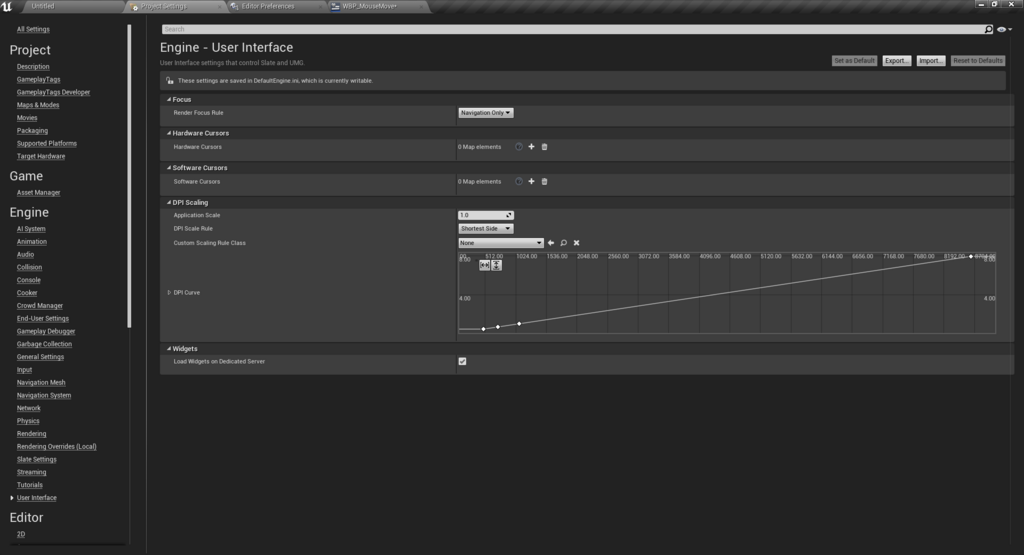Remove all Hardware Cursors map elements
This screenshot has width=1024, height=555.
click(545, 147)
